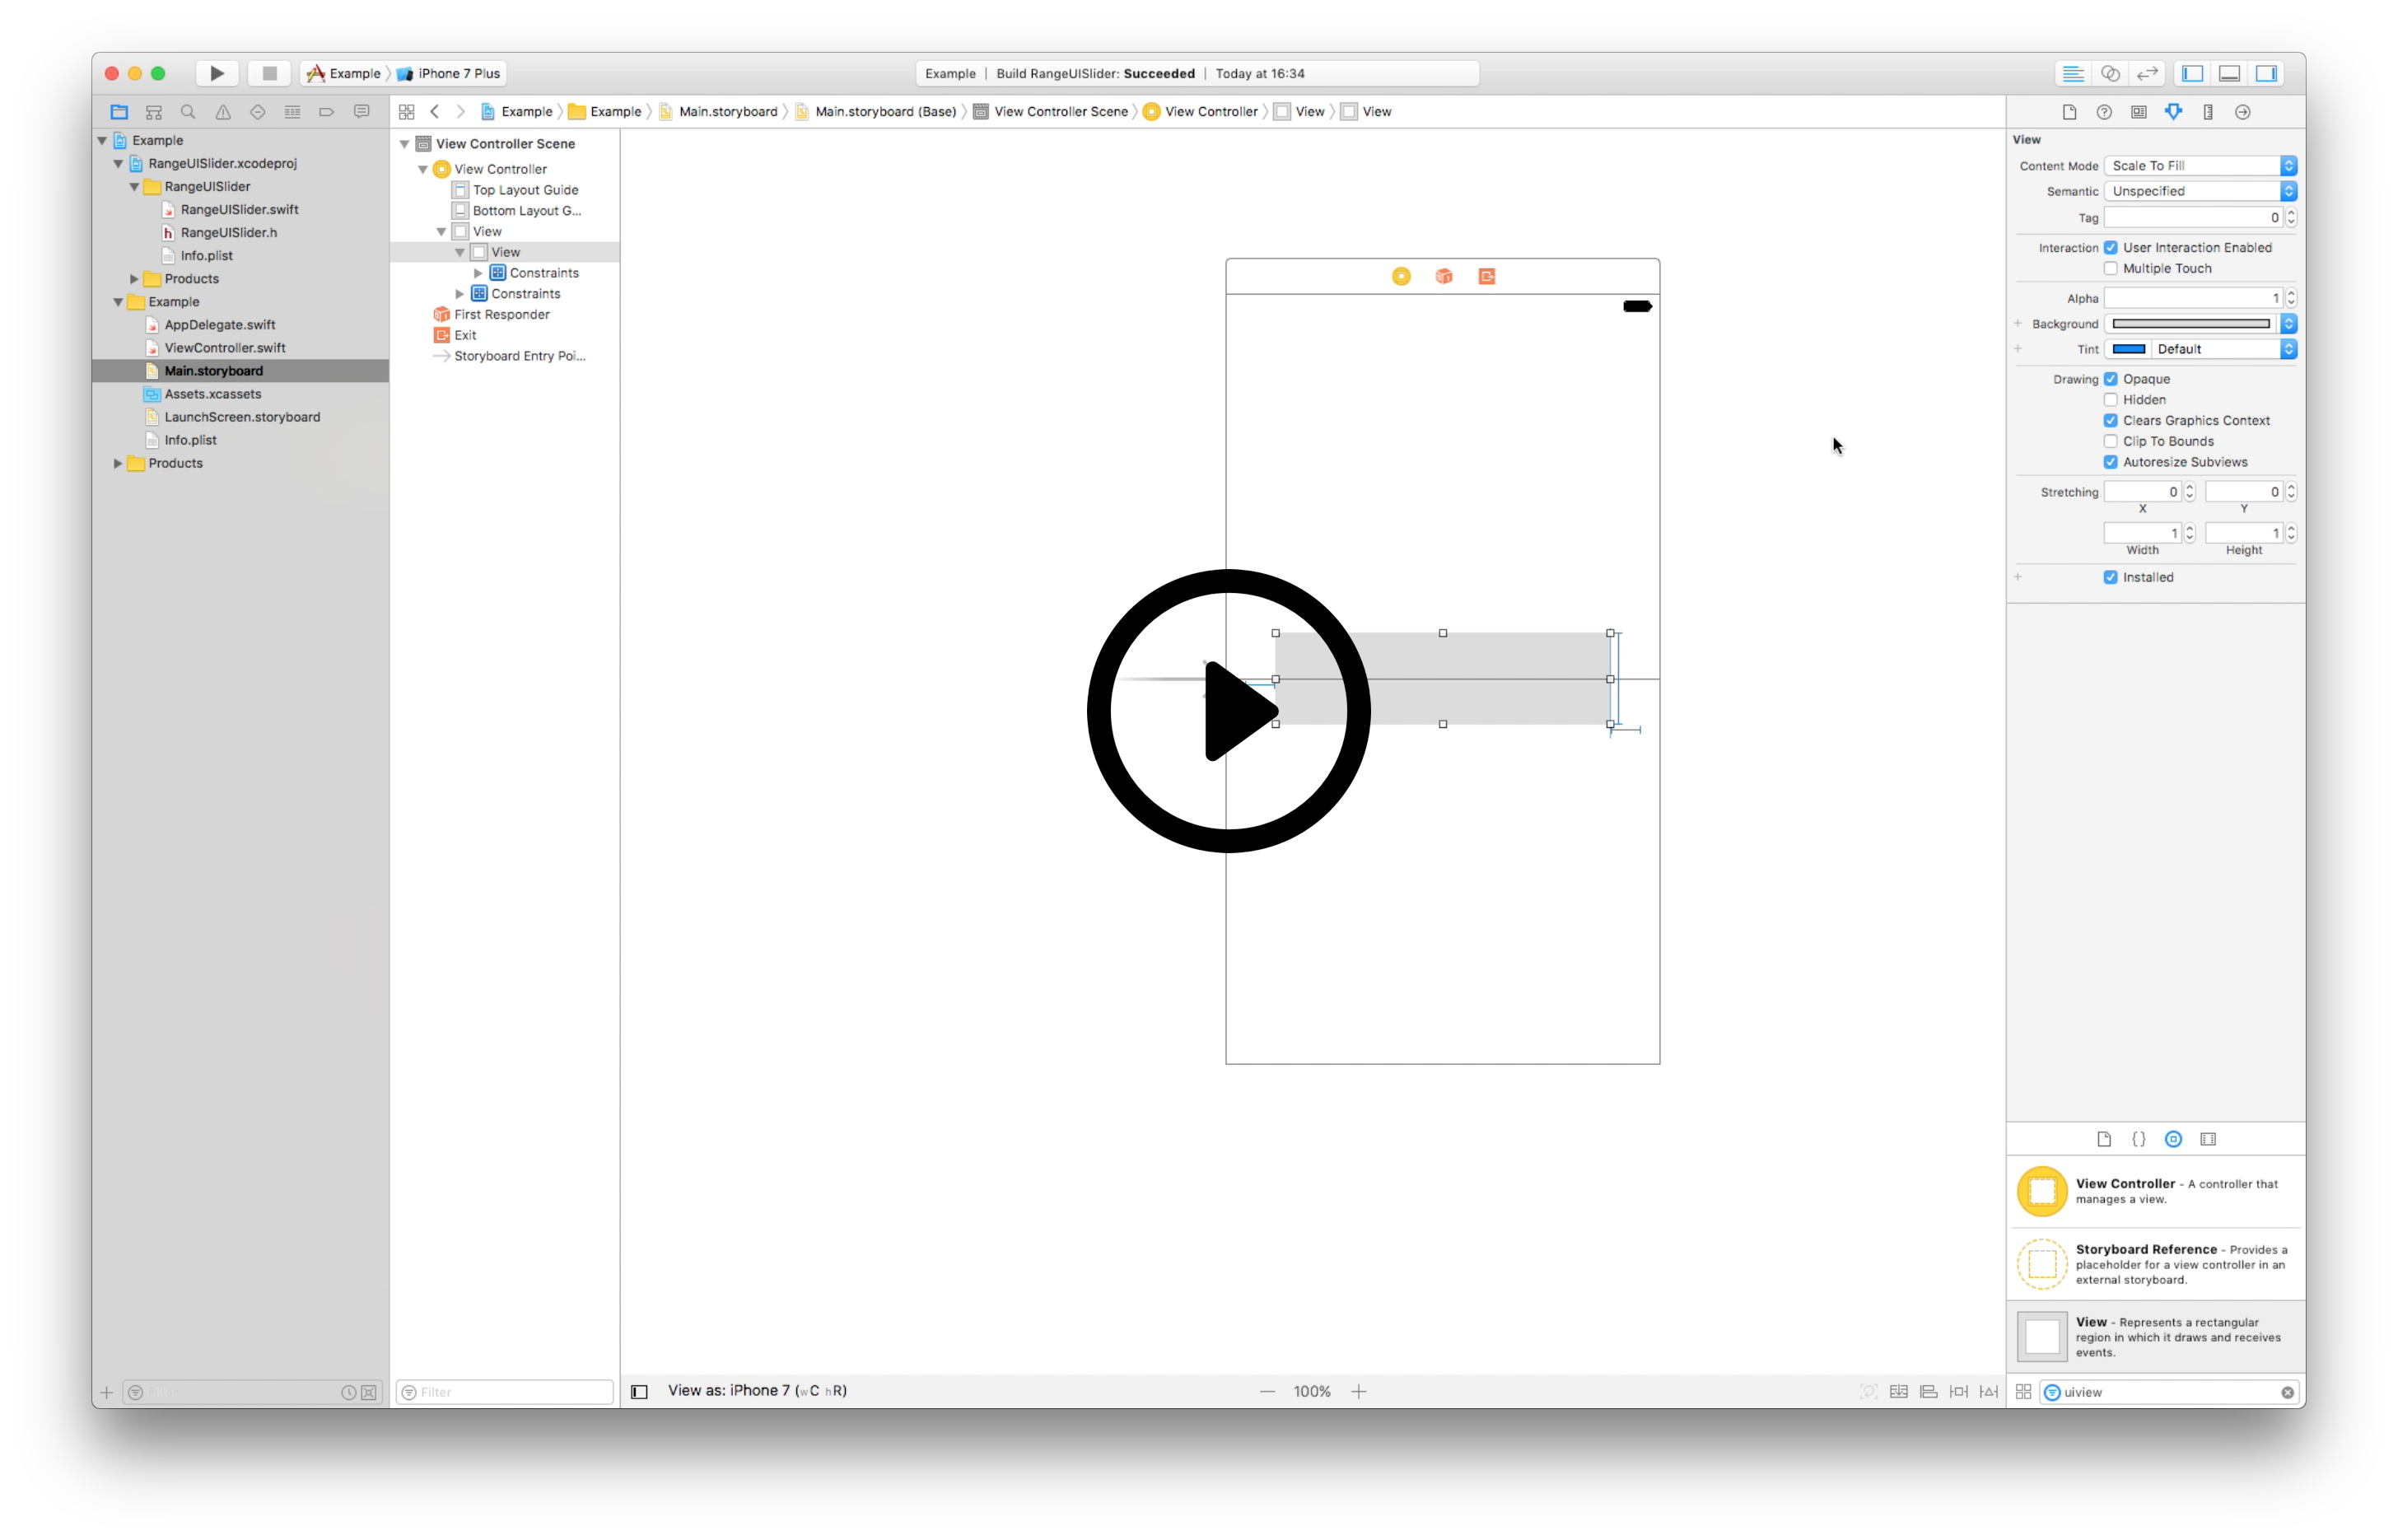Viewport: 2398px width, 1540px height.
Task: Click the Stop button in toolbar
Action: [269, 73]
